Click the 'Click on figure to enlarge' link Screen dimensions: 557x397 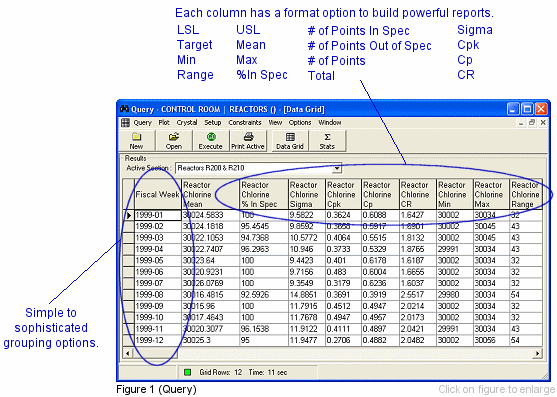[x=497, y=389]
